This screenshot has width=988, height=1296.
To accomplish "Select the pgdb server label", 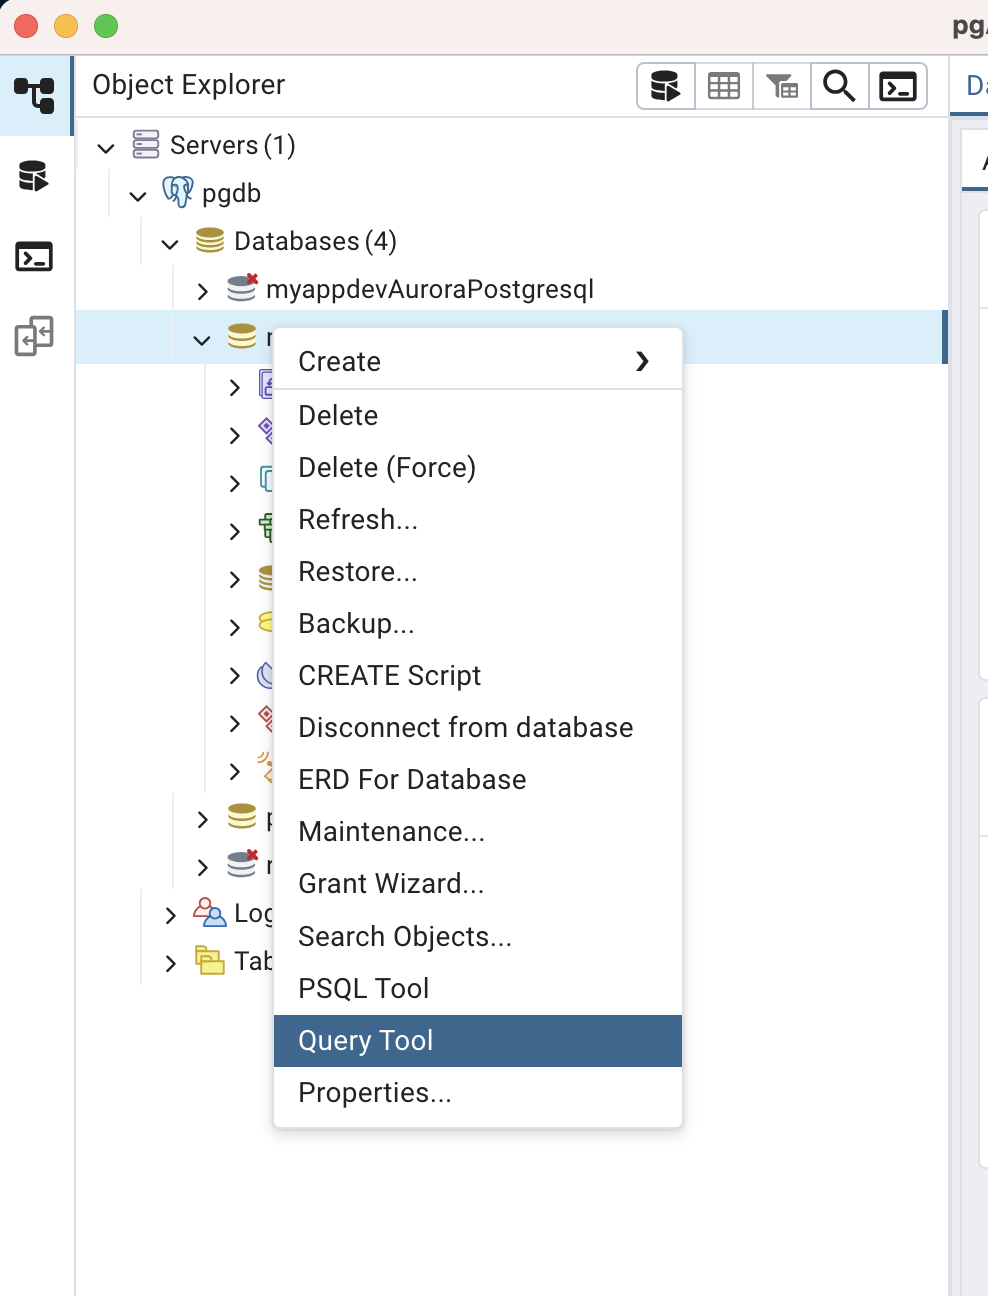I will [231, 193].
